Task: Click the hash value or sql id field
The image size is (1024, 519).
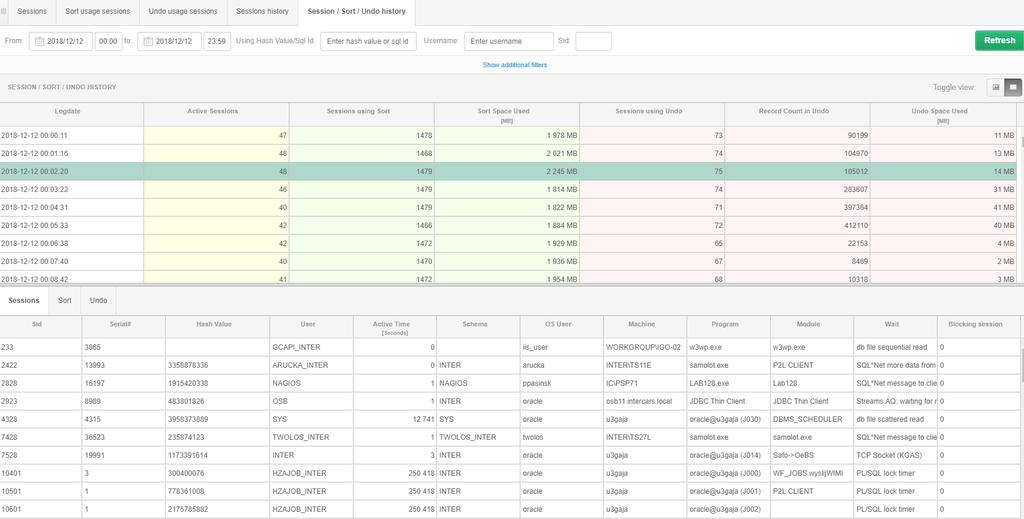Action: 368,41
